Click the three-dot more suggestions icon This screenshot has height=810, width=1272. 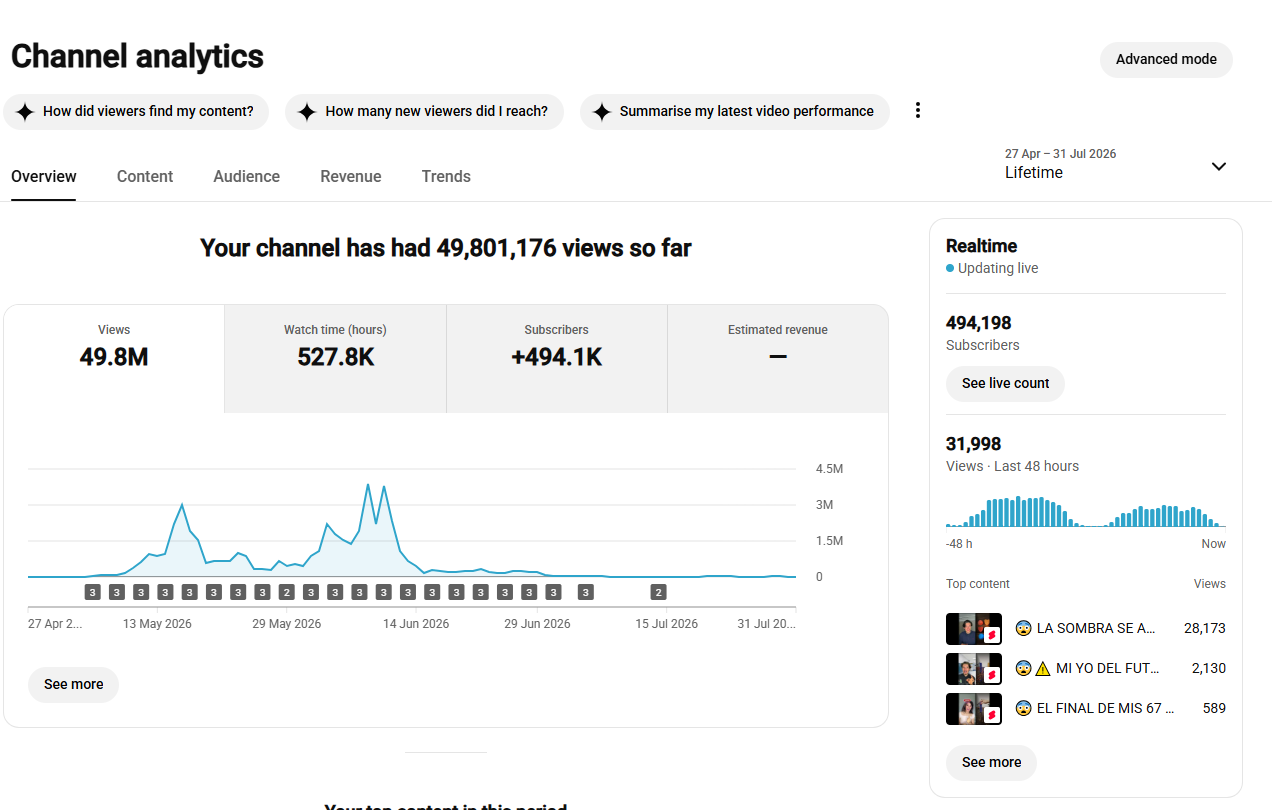[918, 111]
